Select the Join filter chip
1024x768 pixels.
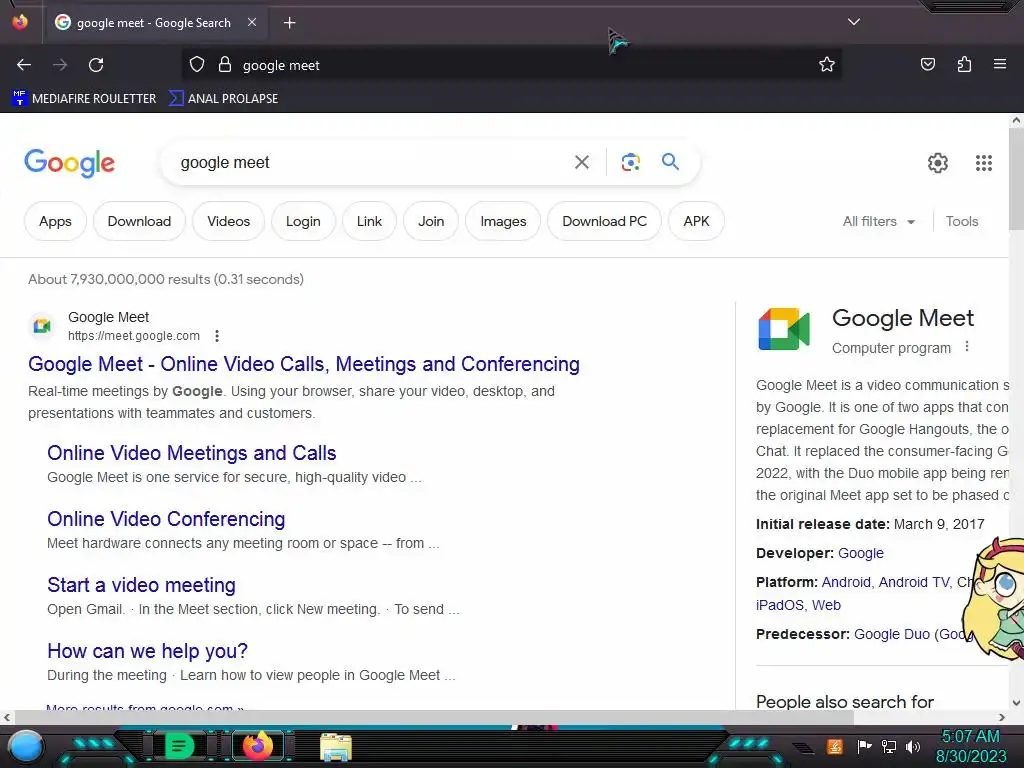tap(431, 221)
